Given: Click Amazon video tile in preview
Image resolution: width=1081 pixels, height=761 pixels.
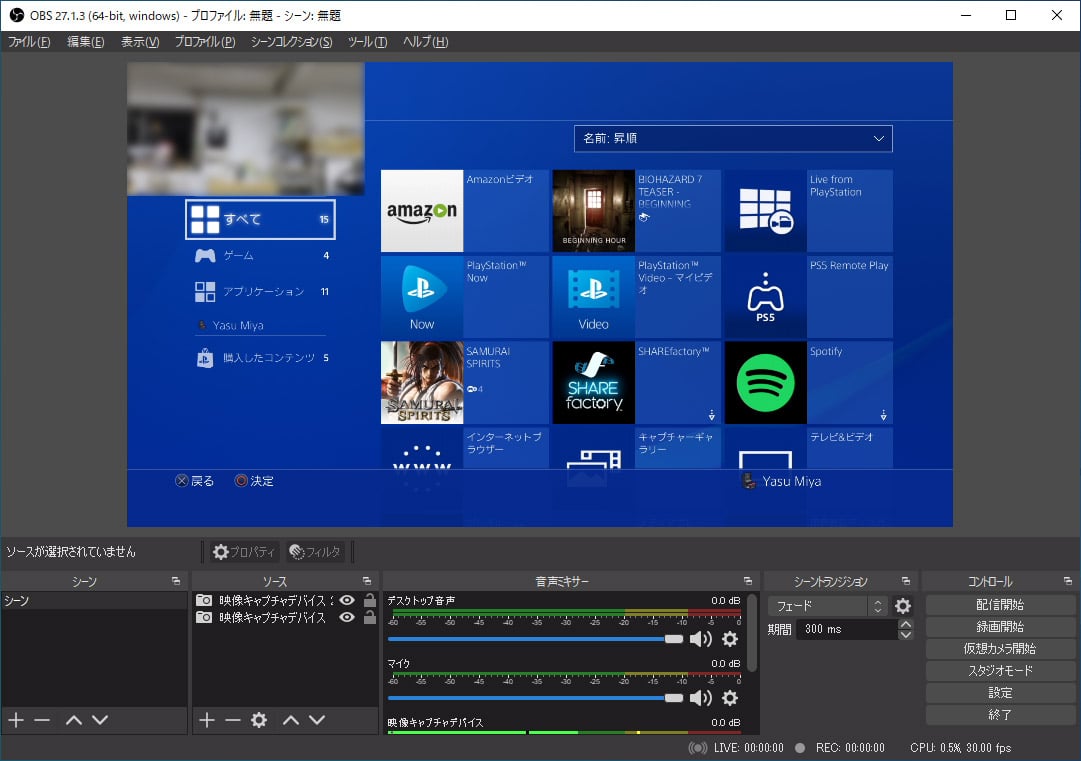Looking at the screenshot, I should coord(465,211).
